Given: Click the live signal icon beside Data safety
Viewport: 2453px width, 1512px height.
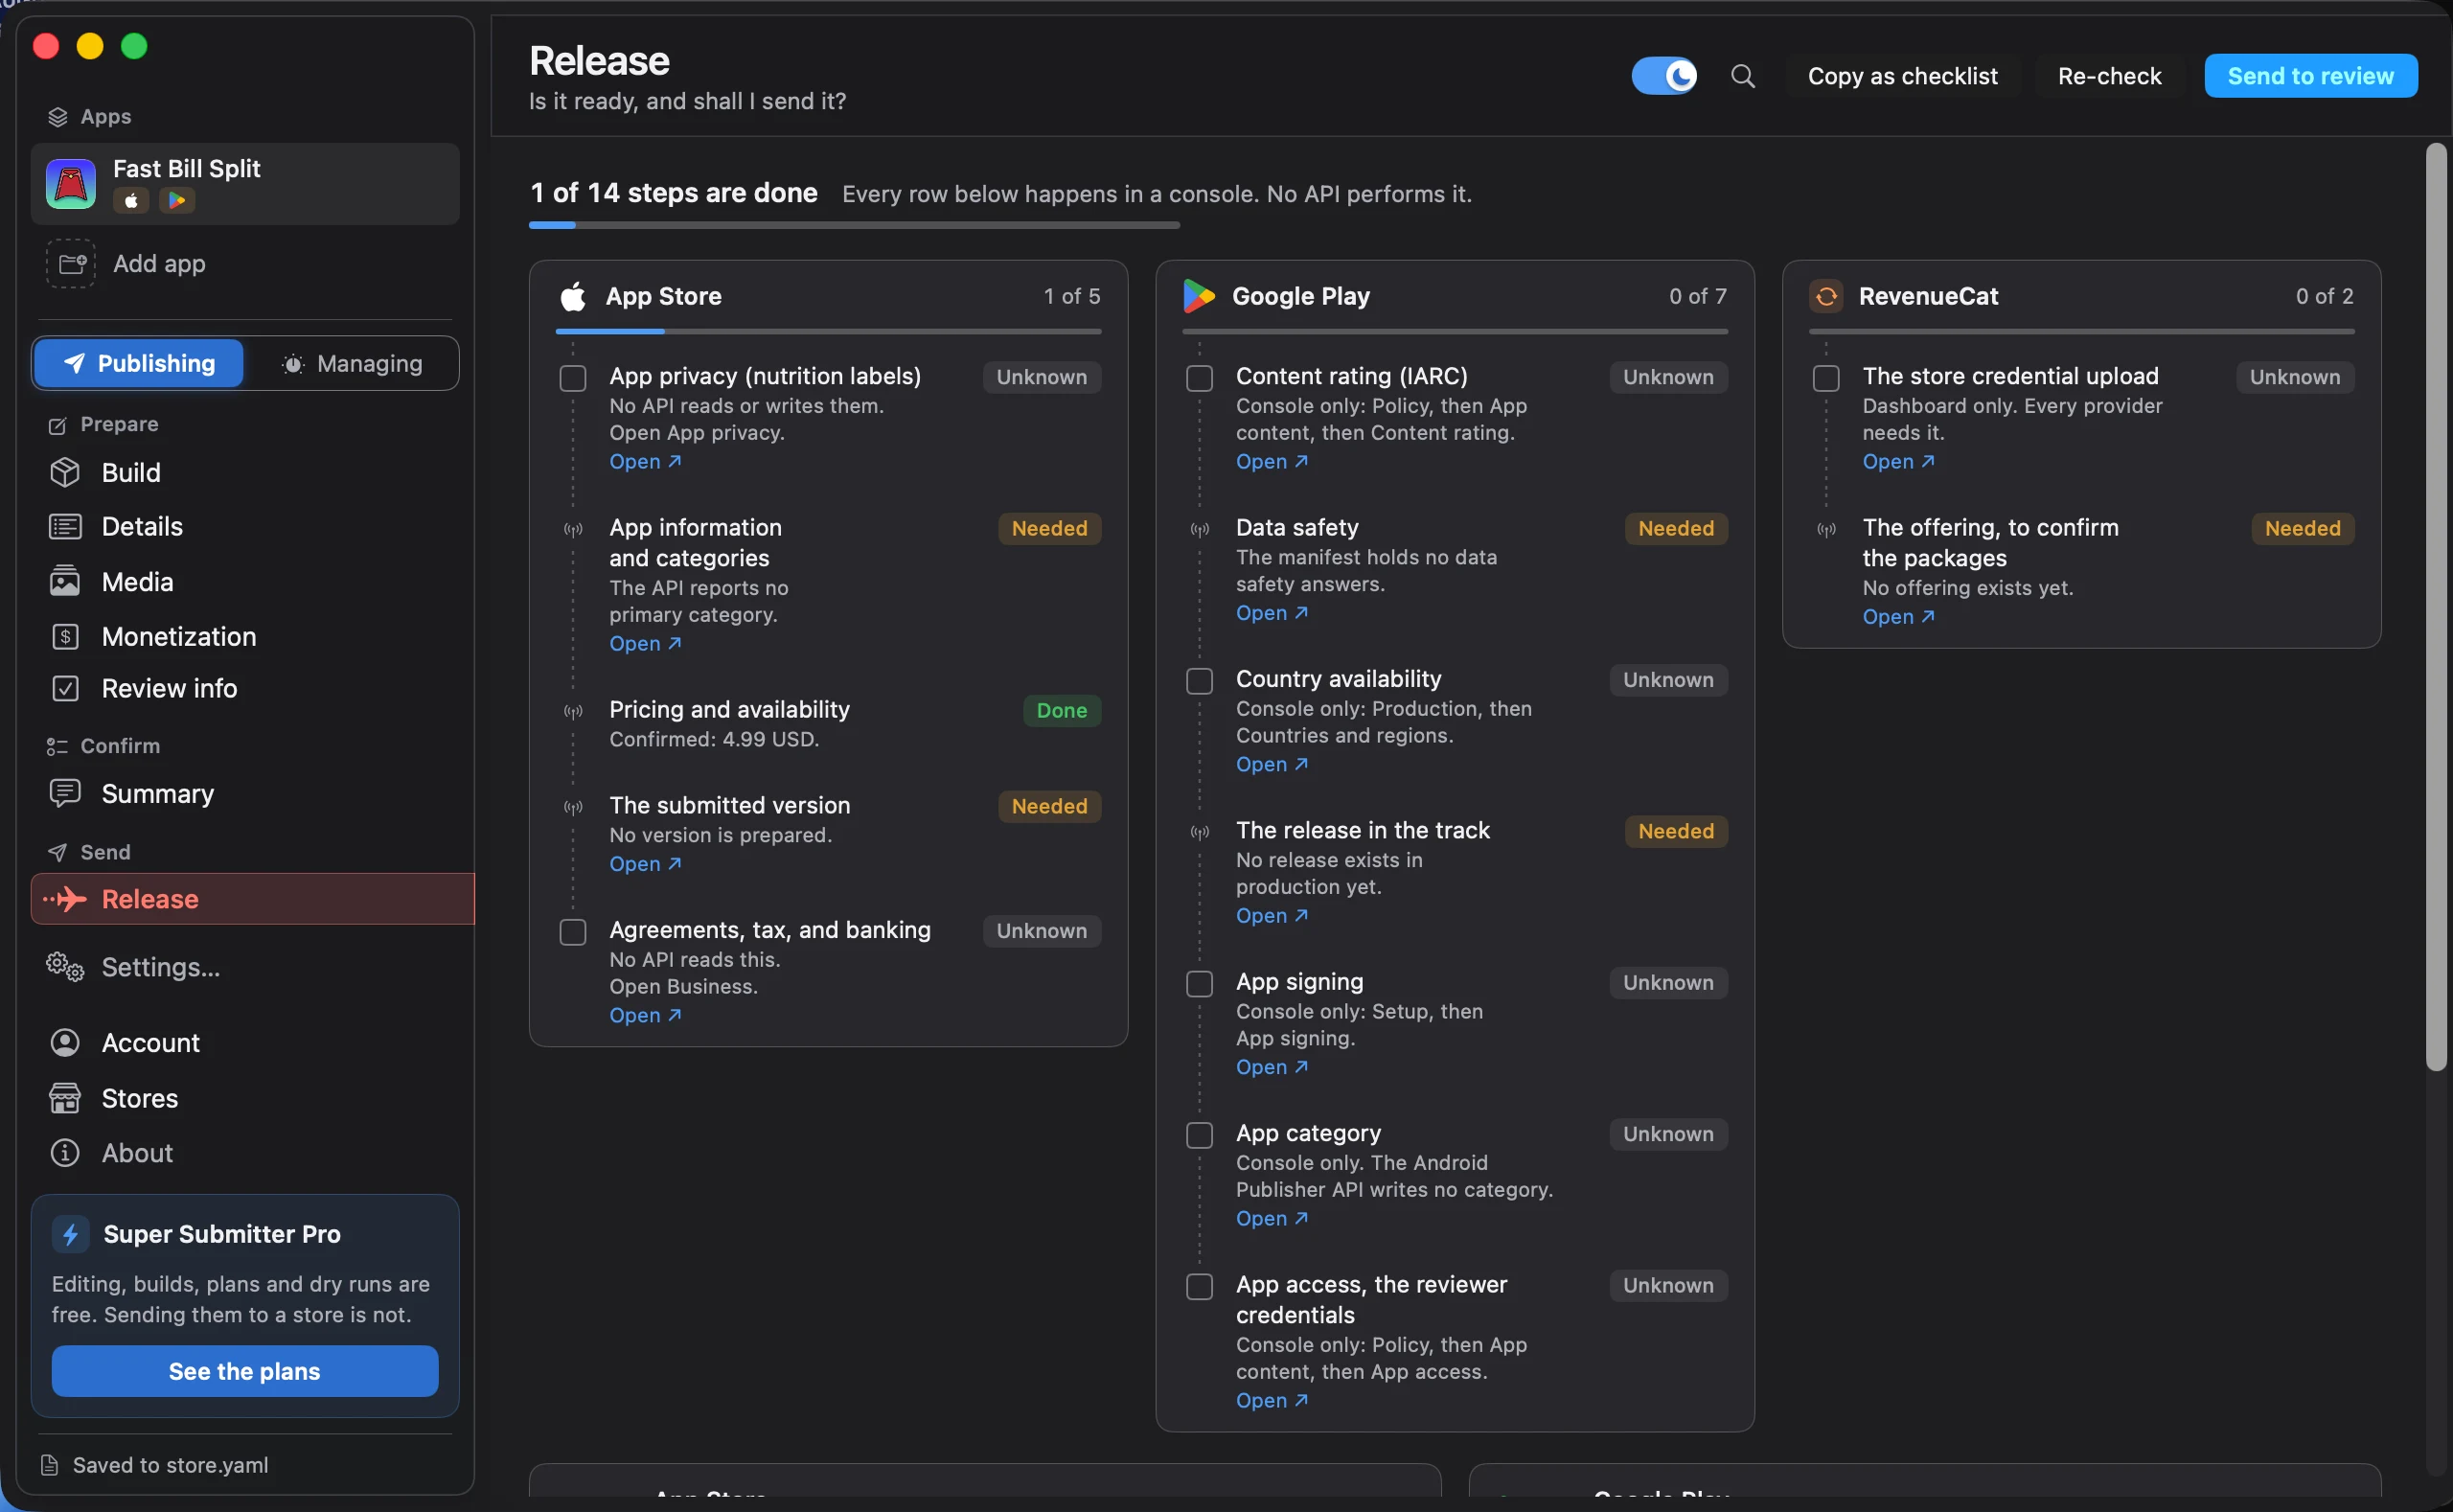Looking at the screenshot, I should (1200, 530).
